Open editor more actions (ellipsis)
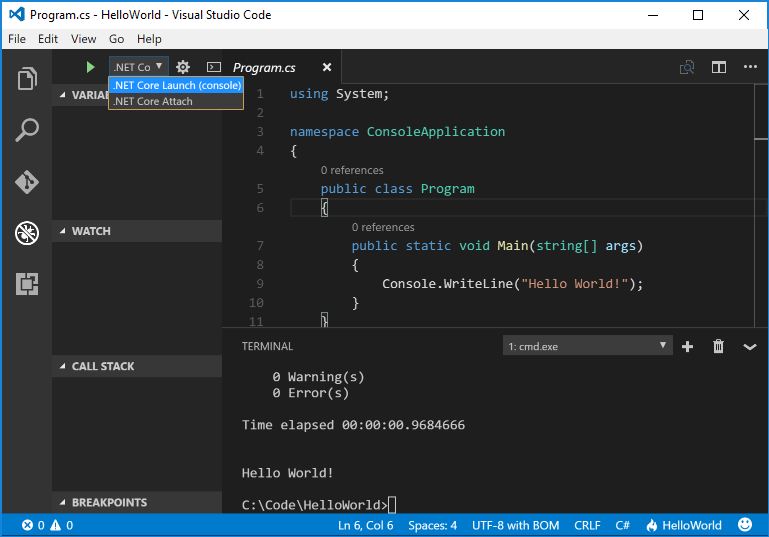 (x=750, y=67)
